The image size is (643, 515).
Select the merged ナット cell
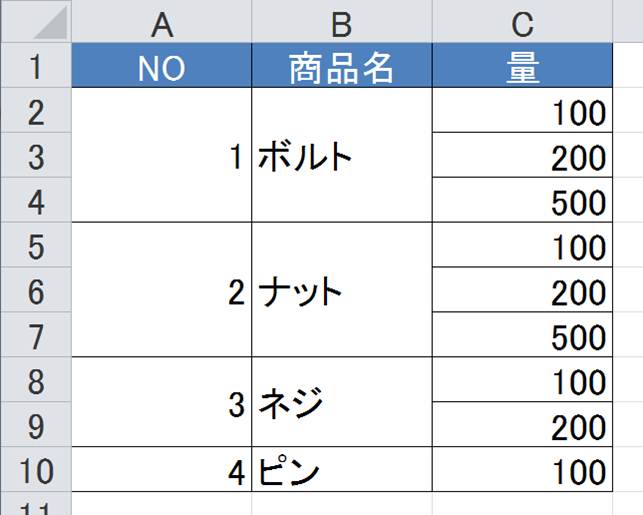click(342, 289)
